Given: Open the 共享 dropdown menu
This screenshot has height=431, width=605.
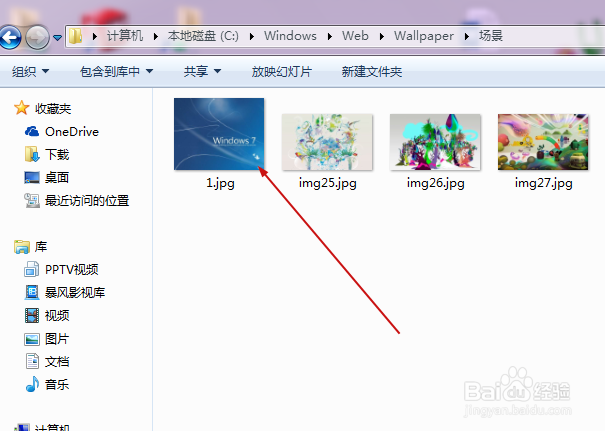Looking at the screenshot, I should pyautogui.click(x=202, y=71).
